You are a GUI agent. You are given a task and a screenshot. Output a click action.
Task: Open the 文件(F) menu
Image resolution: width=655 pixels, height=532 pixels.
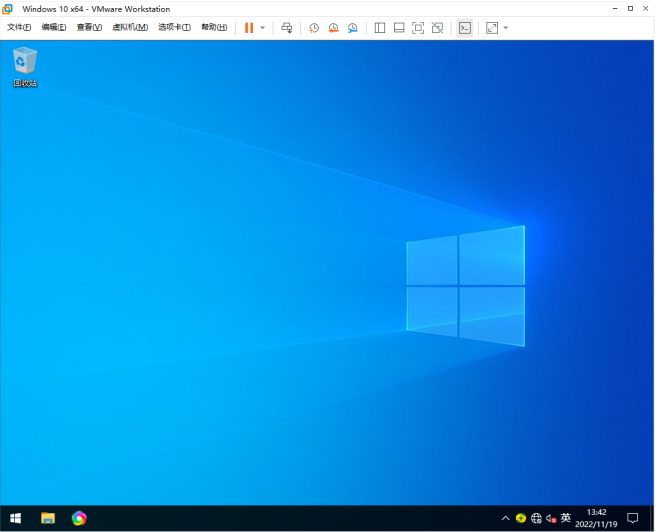(19, 28)
